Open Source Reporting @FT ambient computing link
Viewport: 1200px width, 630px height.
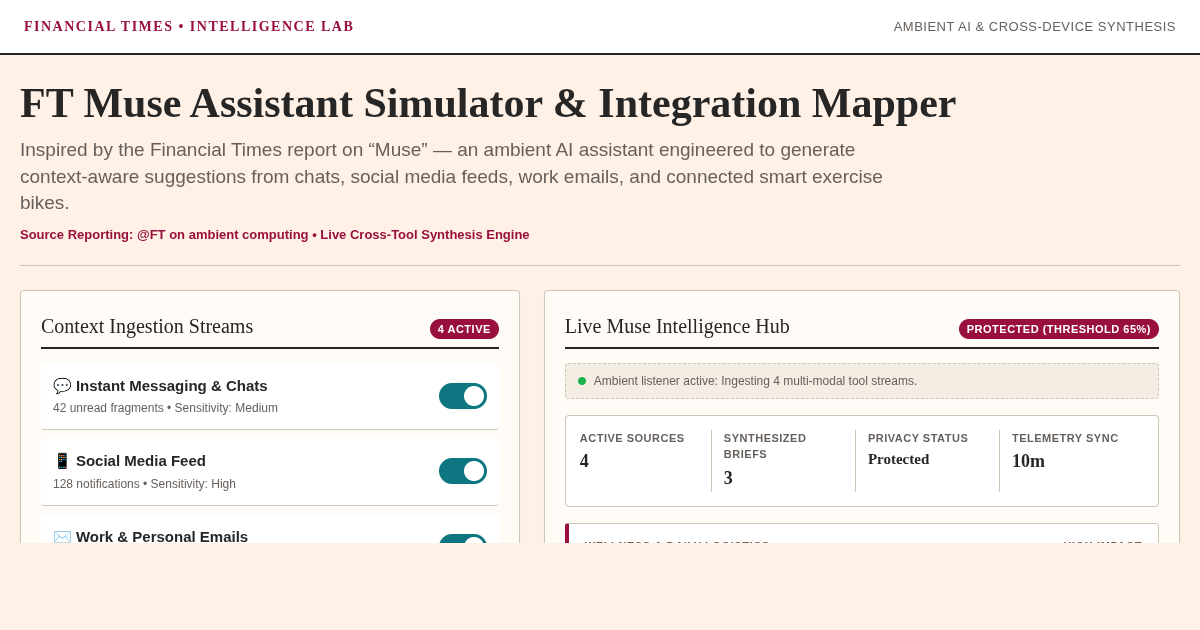click(275, 235)
